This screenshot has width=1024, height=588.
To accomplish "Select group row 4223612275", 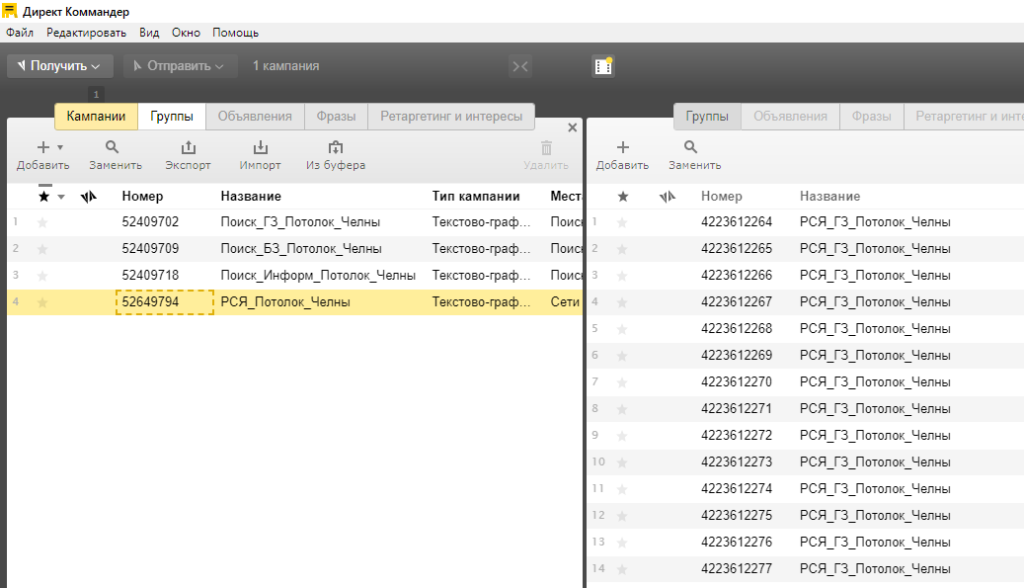I will pyautogui.click(x=805, y=515).
